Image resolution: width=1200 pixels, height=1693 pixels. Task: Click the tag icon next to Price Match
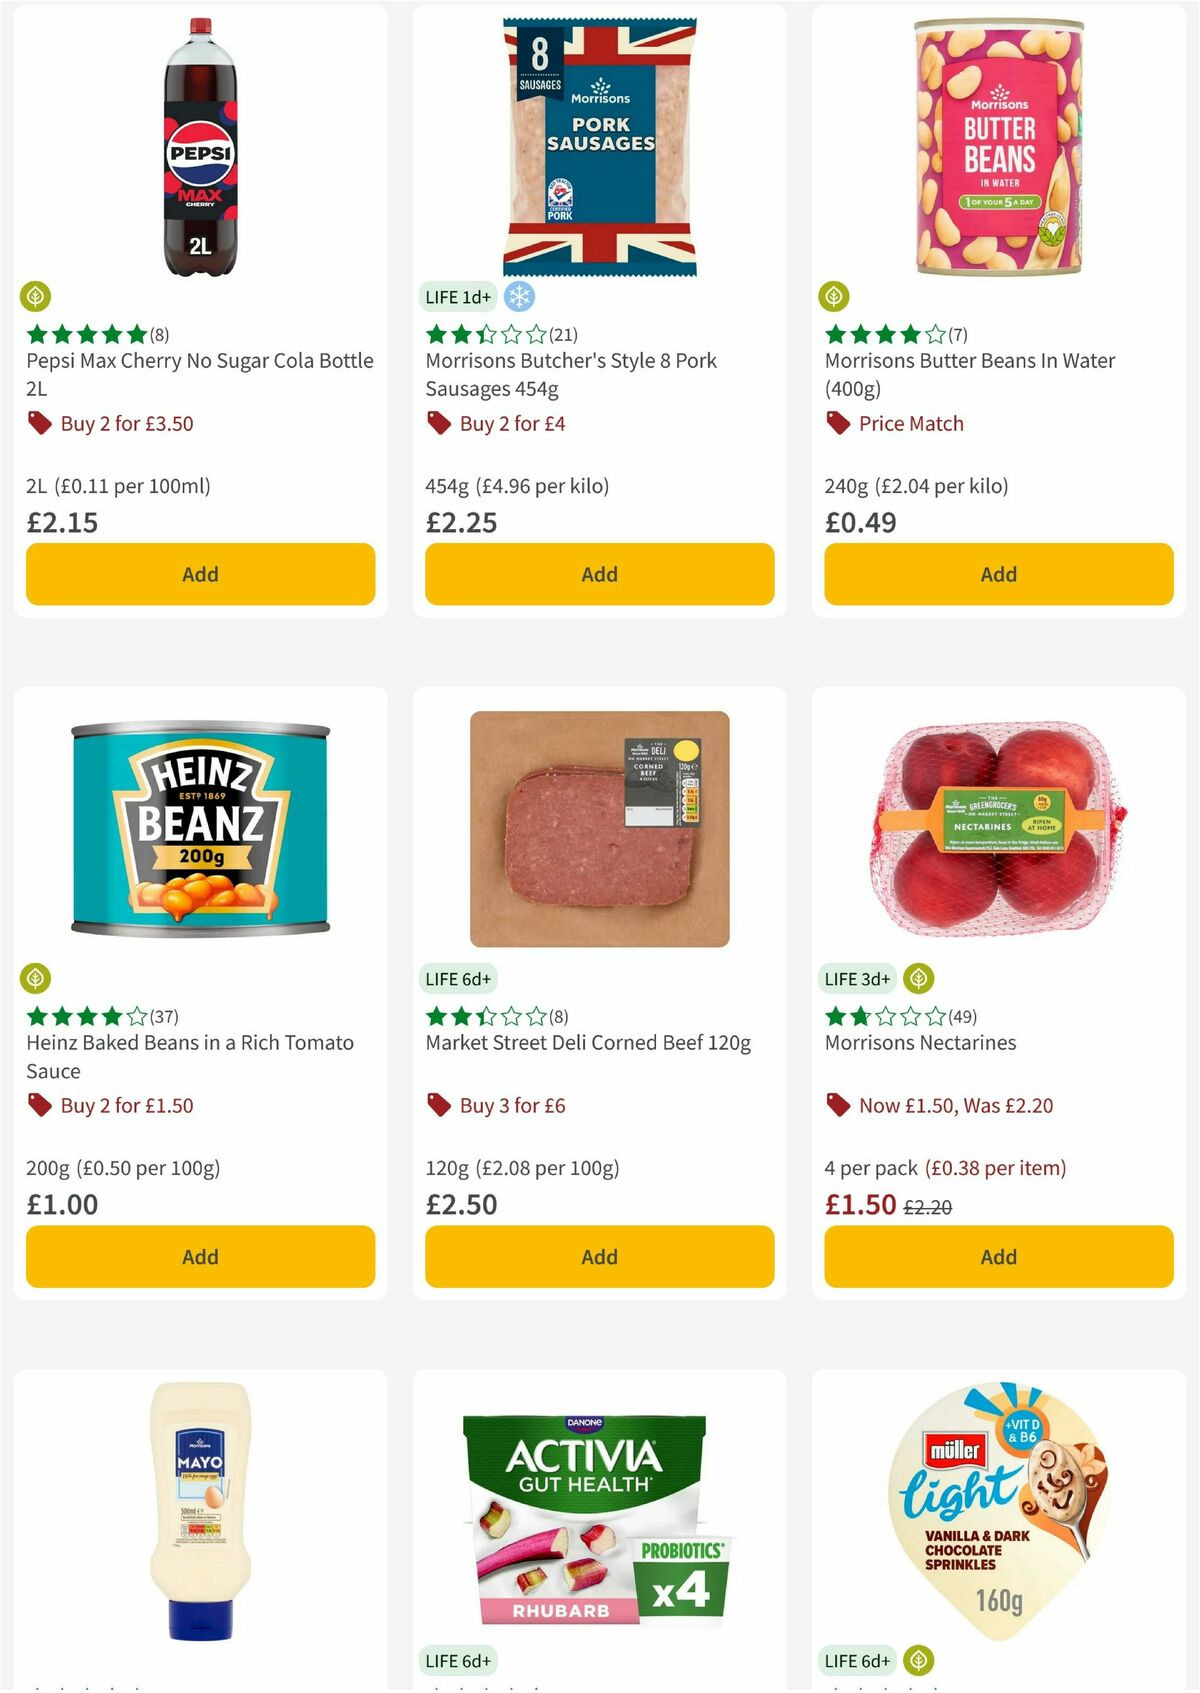pos(839,423)
